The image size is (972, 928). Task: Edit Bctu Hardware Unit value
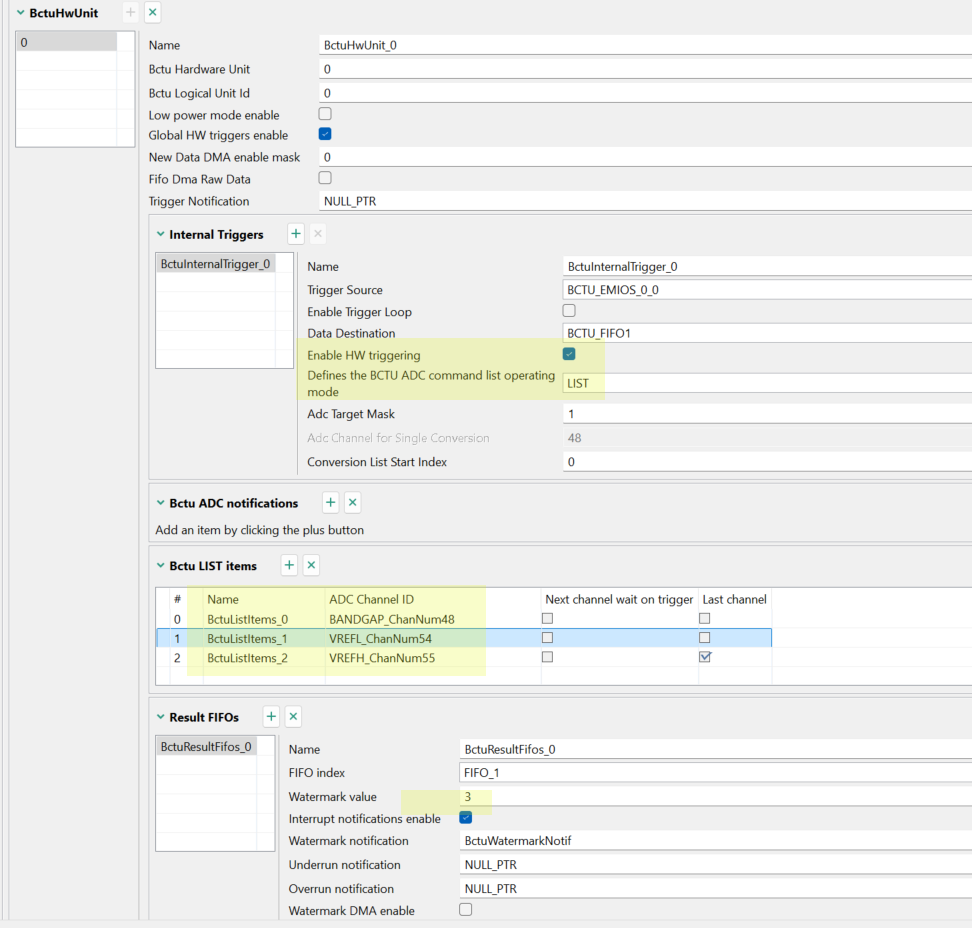(645, 69)
